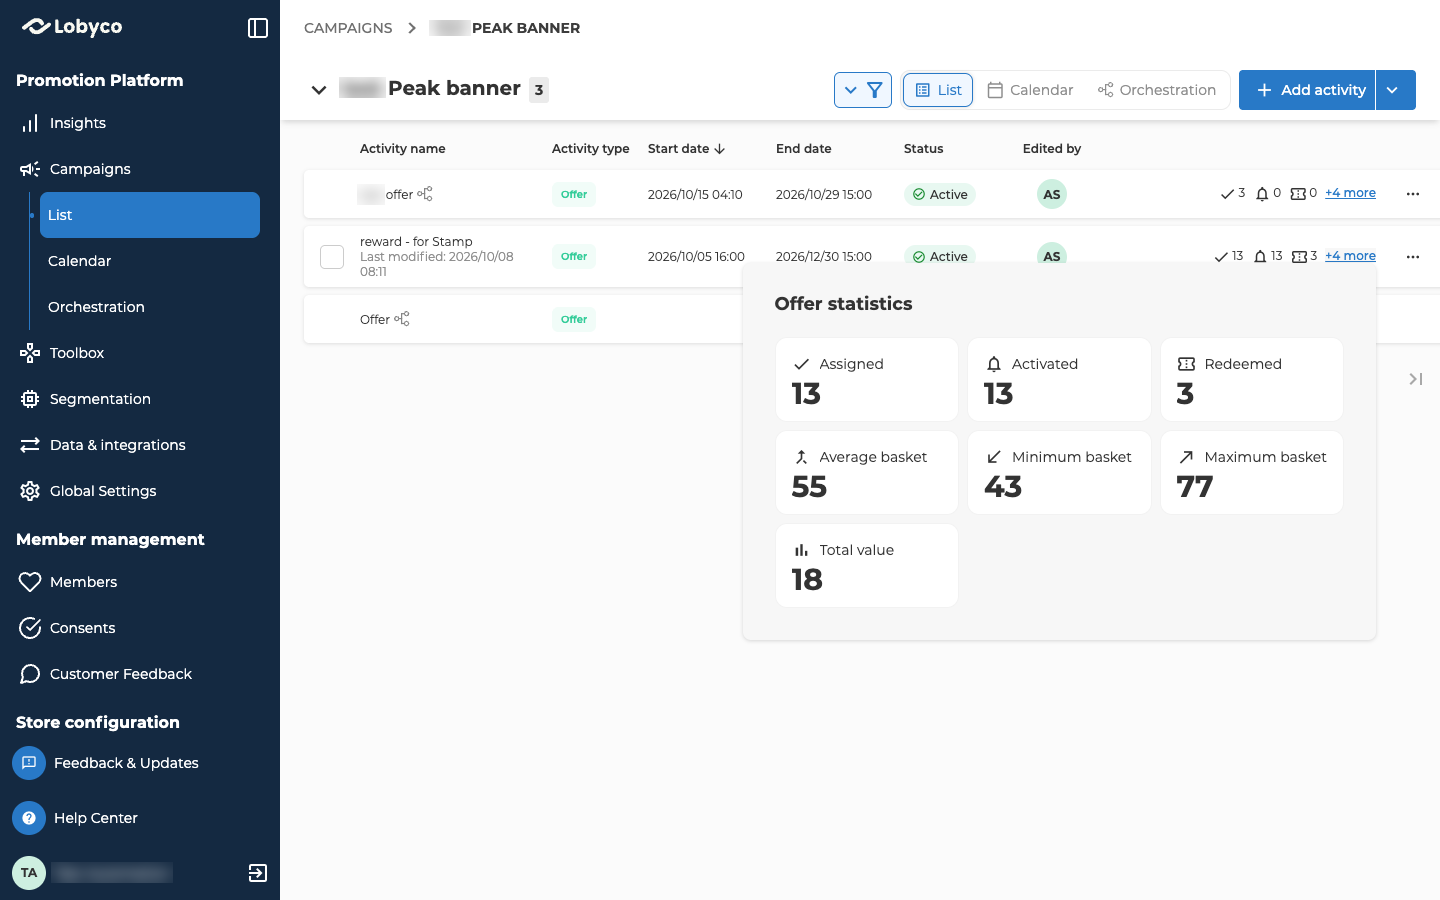Click the Maximum basket statistic card

[1252, 473]
